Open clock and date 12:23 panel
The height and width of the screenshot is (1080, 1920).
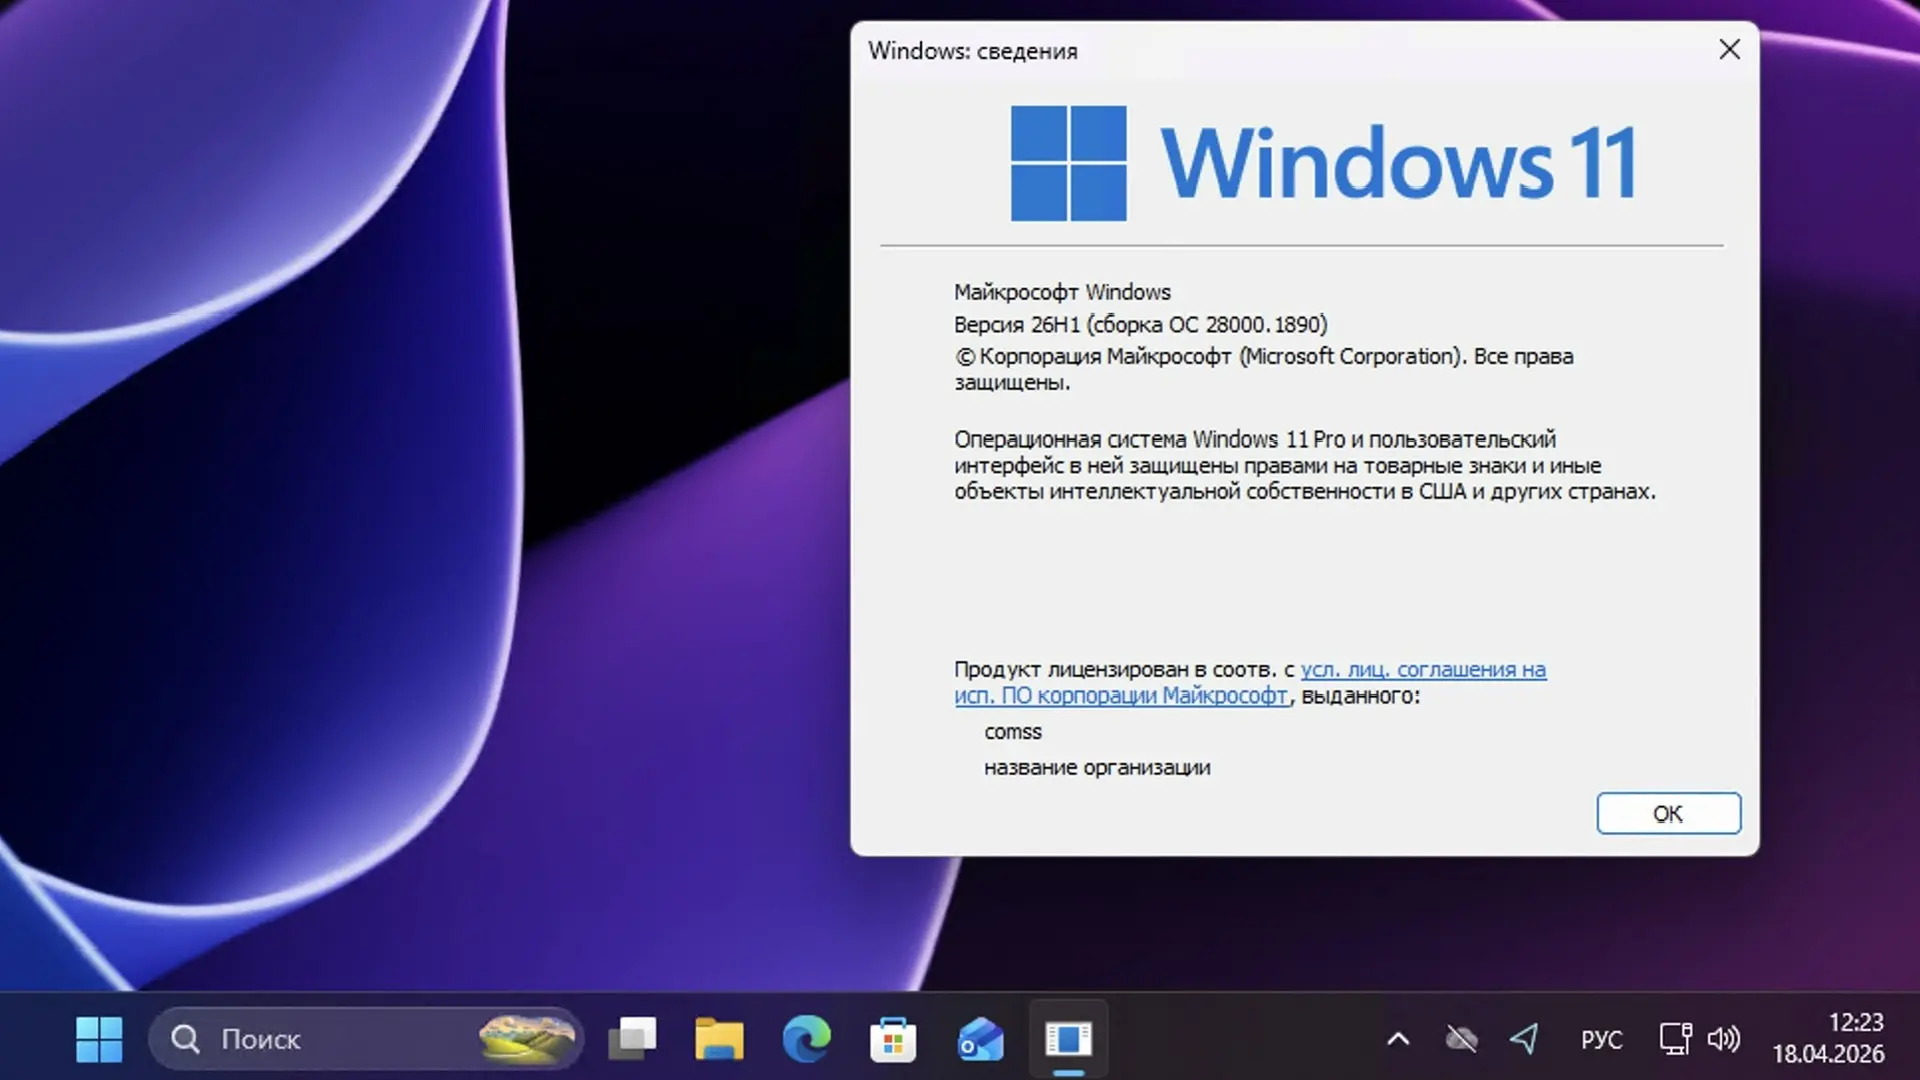tap(1829, 1038)
